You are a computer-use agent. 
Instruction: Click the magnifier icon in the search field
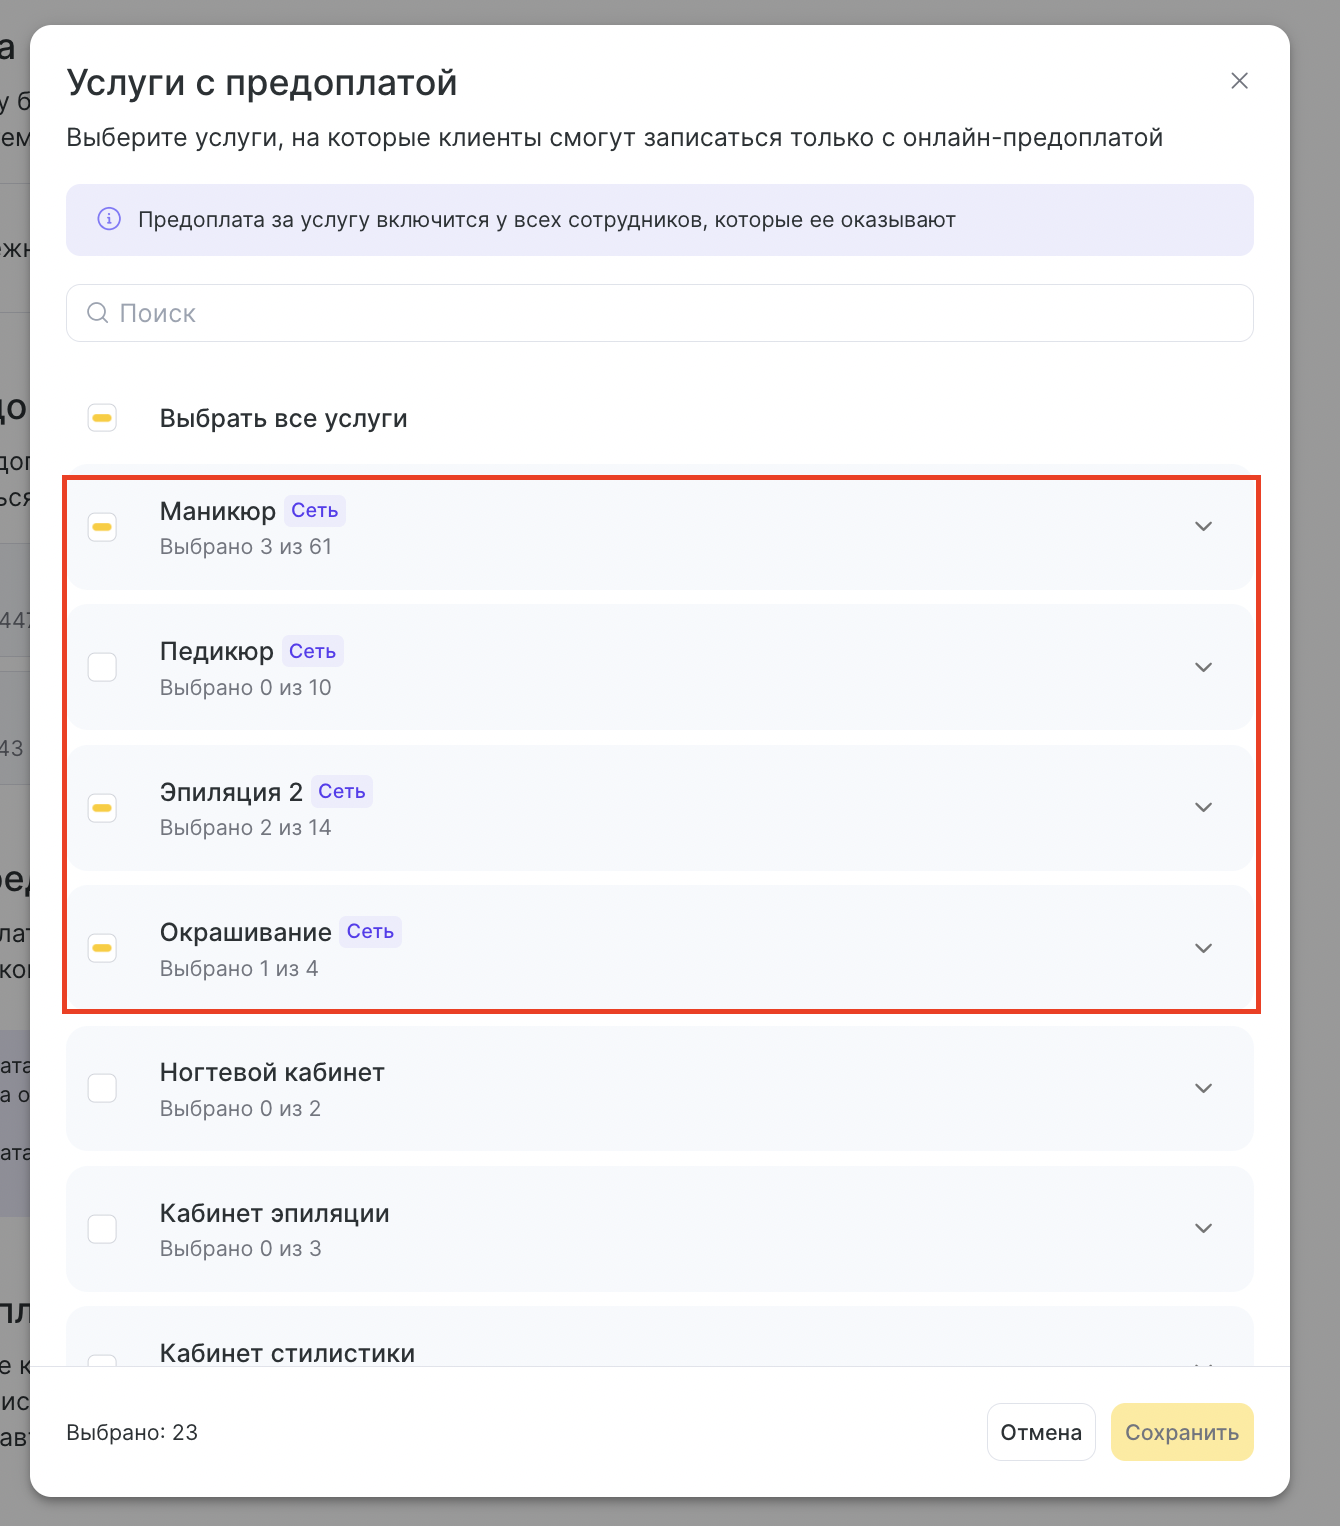click(98, 313)
